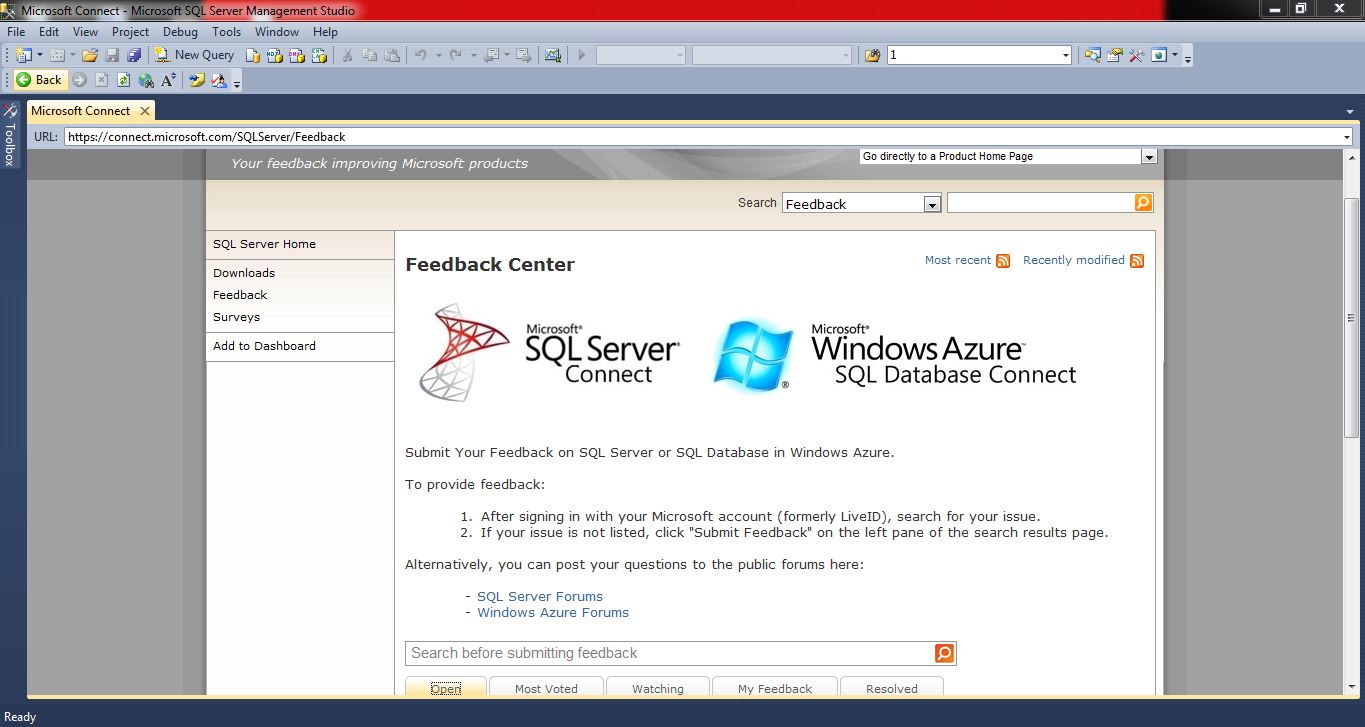1365x727 pixels.
Task: Switch to the My Feedback tab
Action: click(775, 687)
